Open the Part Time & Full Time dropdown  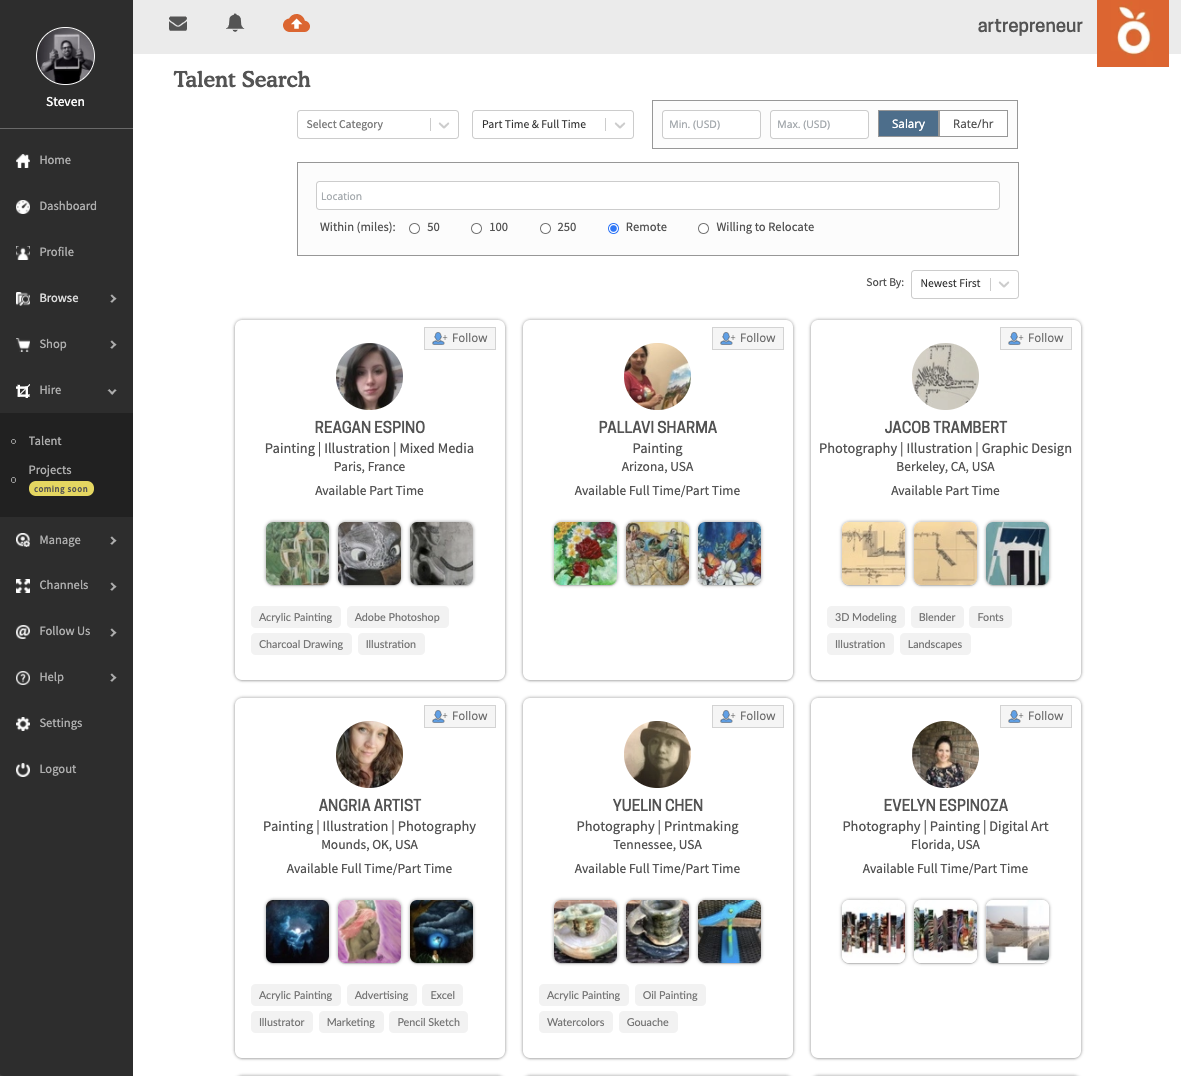tap(552, 125)
